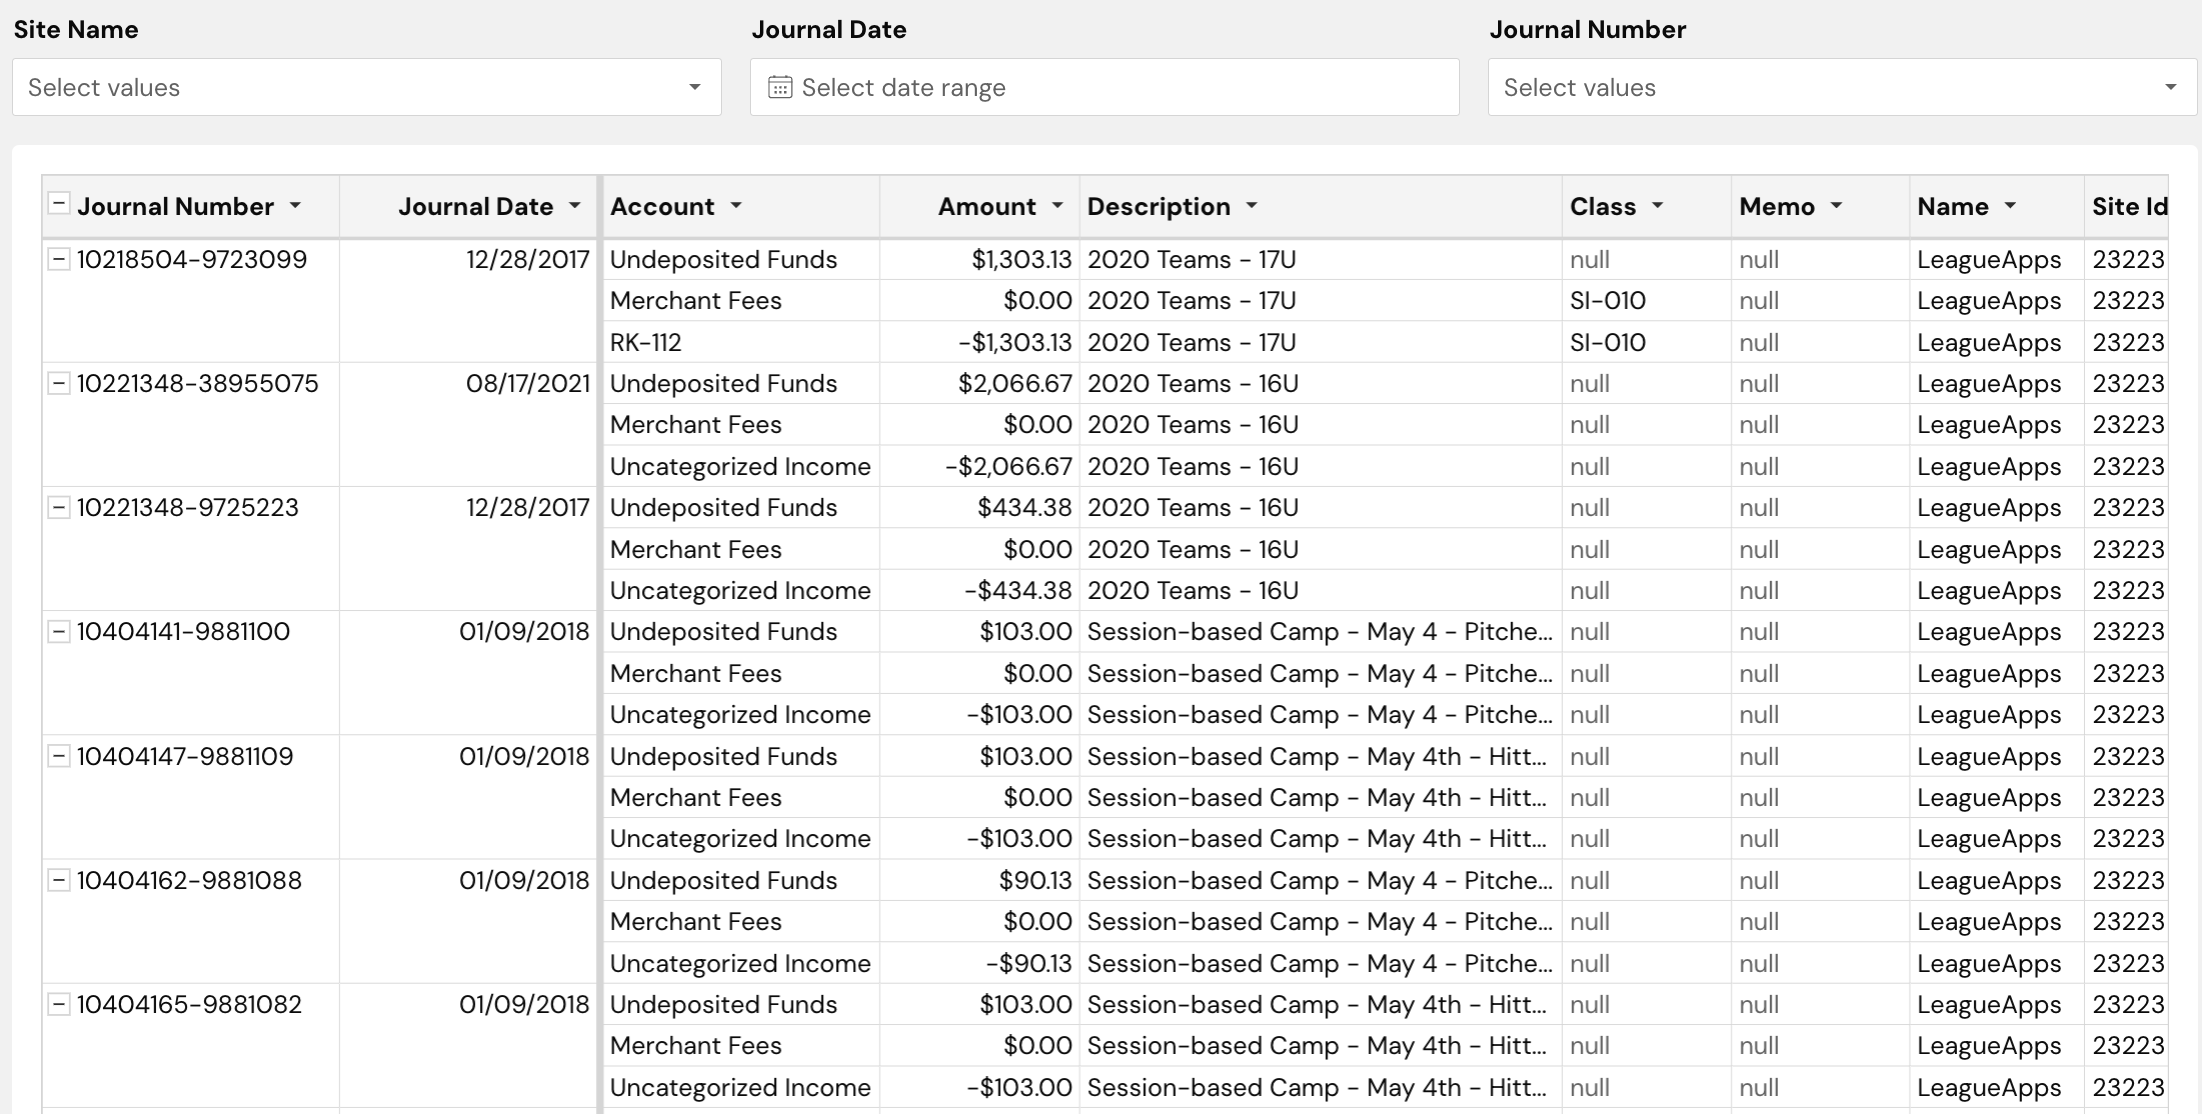Collapse journal entry 10221348-38955075
2202x1114 pixels.
[59, 383]
